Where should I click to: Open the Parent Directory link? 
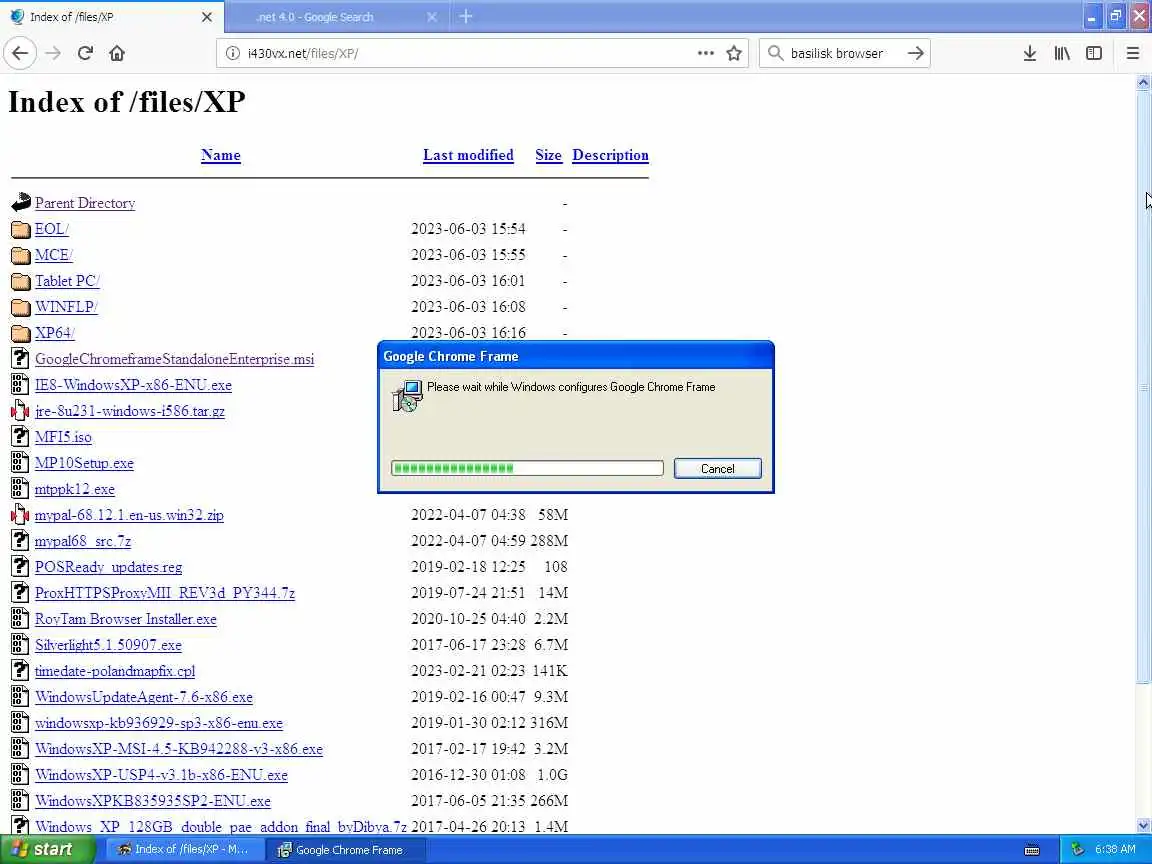(85, 203)
